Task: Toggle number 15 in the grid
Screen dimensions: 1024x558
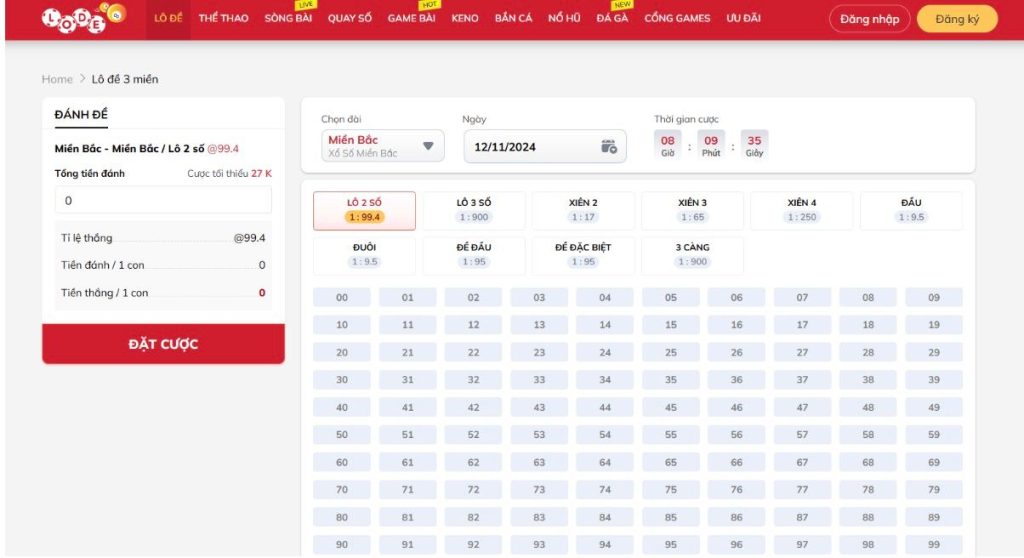Action: pyautogui.click(x=671, y=325)
